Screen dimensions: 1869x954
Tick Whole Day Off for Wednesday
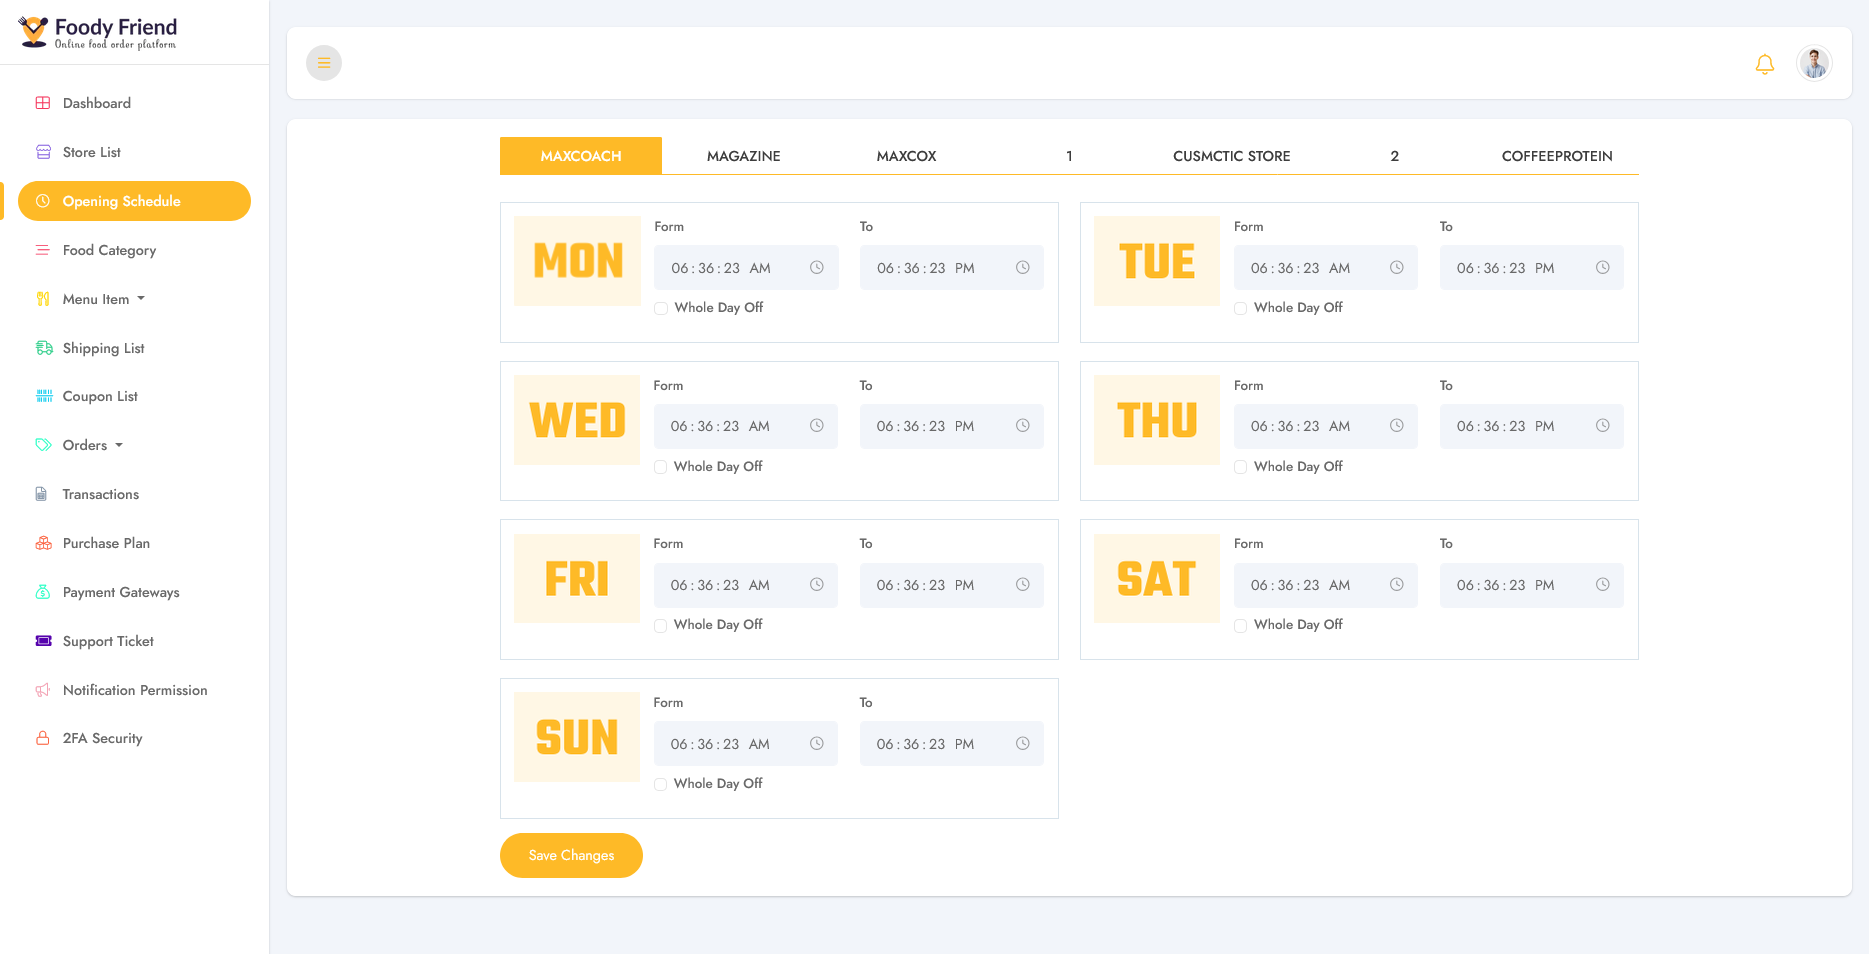661,467
